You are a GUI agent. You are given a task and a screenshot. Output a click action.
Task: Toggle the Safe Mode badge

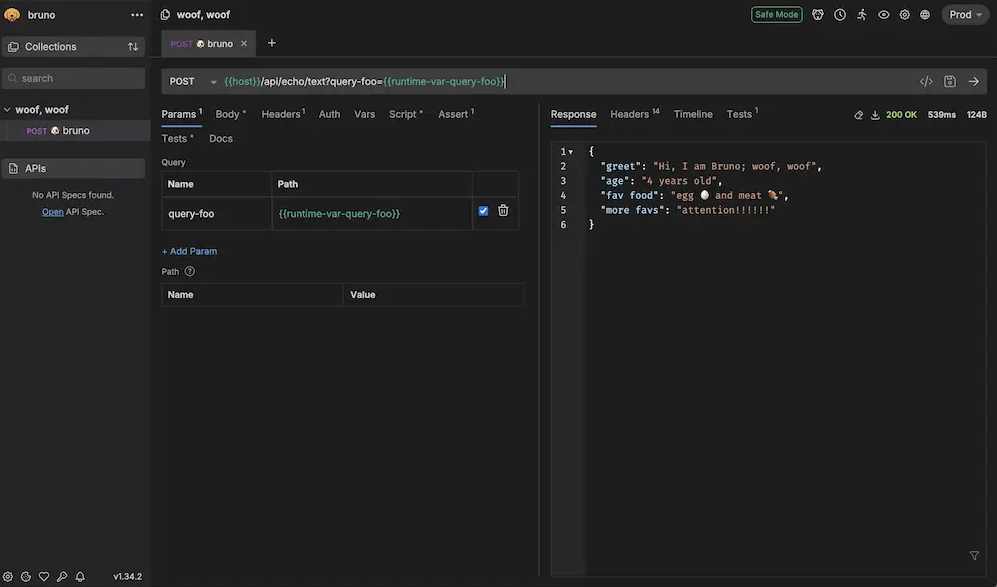(x=777, y=15)
